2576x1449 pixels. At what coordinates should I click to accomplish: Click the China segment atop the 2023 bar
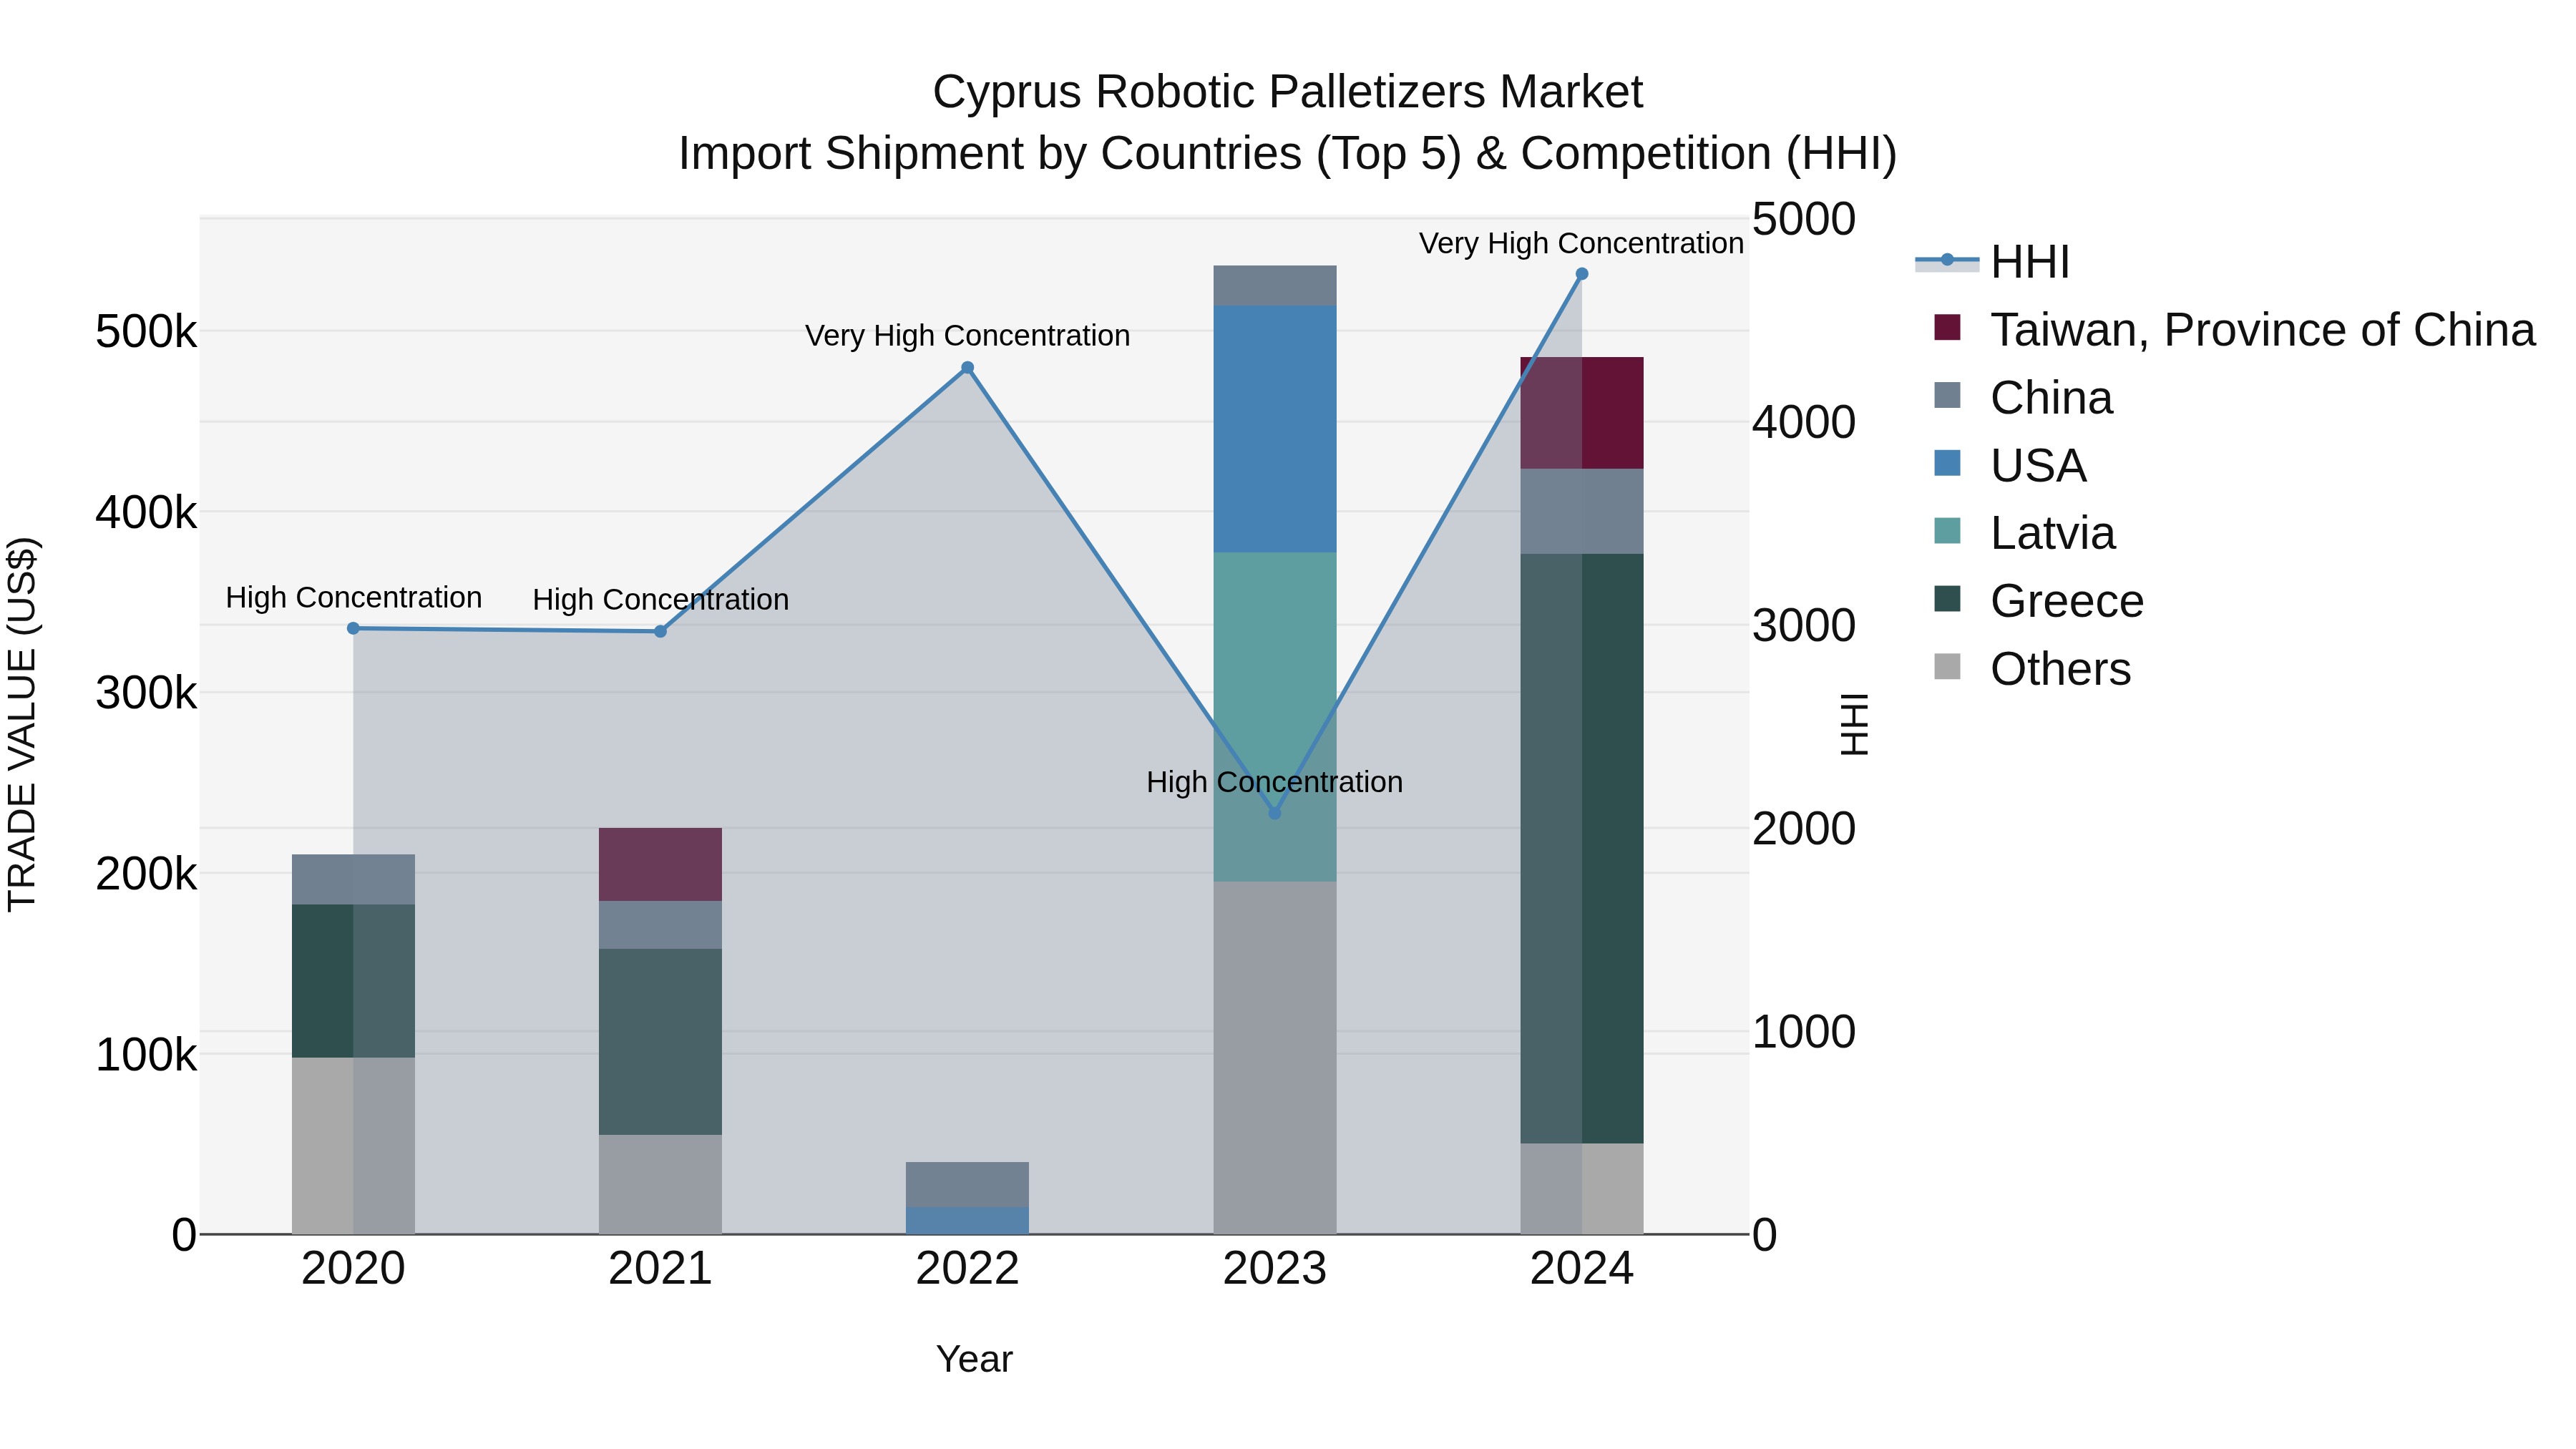1275,286
